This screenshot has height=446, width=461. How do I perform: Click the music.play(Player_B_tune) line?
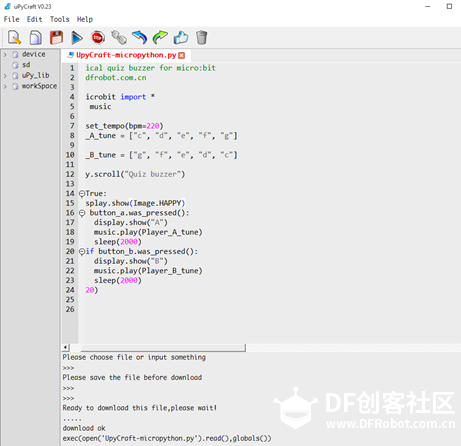[x=148, y=271]
